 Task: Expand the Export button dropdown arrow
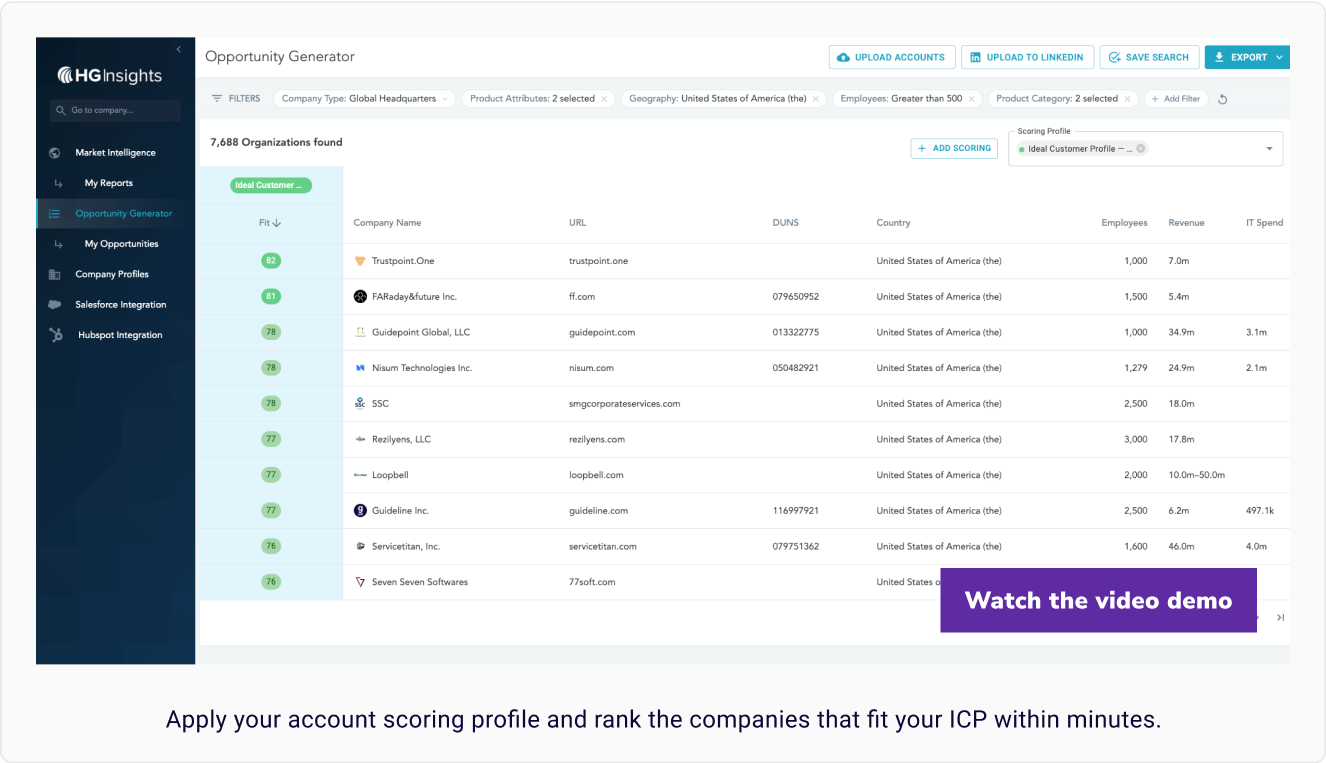click(1279, 58)
